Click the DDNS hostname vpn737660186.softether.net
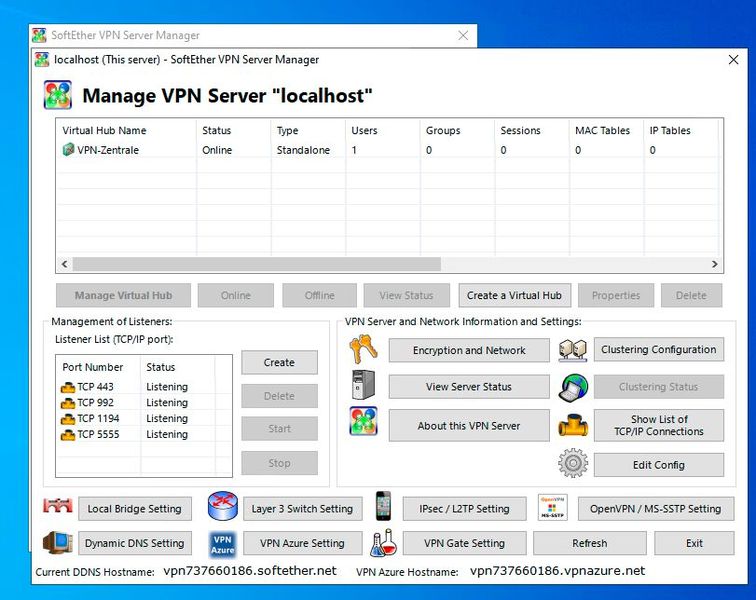756x600 pixels. pyautogui.click(x=250, y=571)
